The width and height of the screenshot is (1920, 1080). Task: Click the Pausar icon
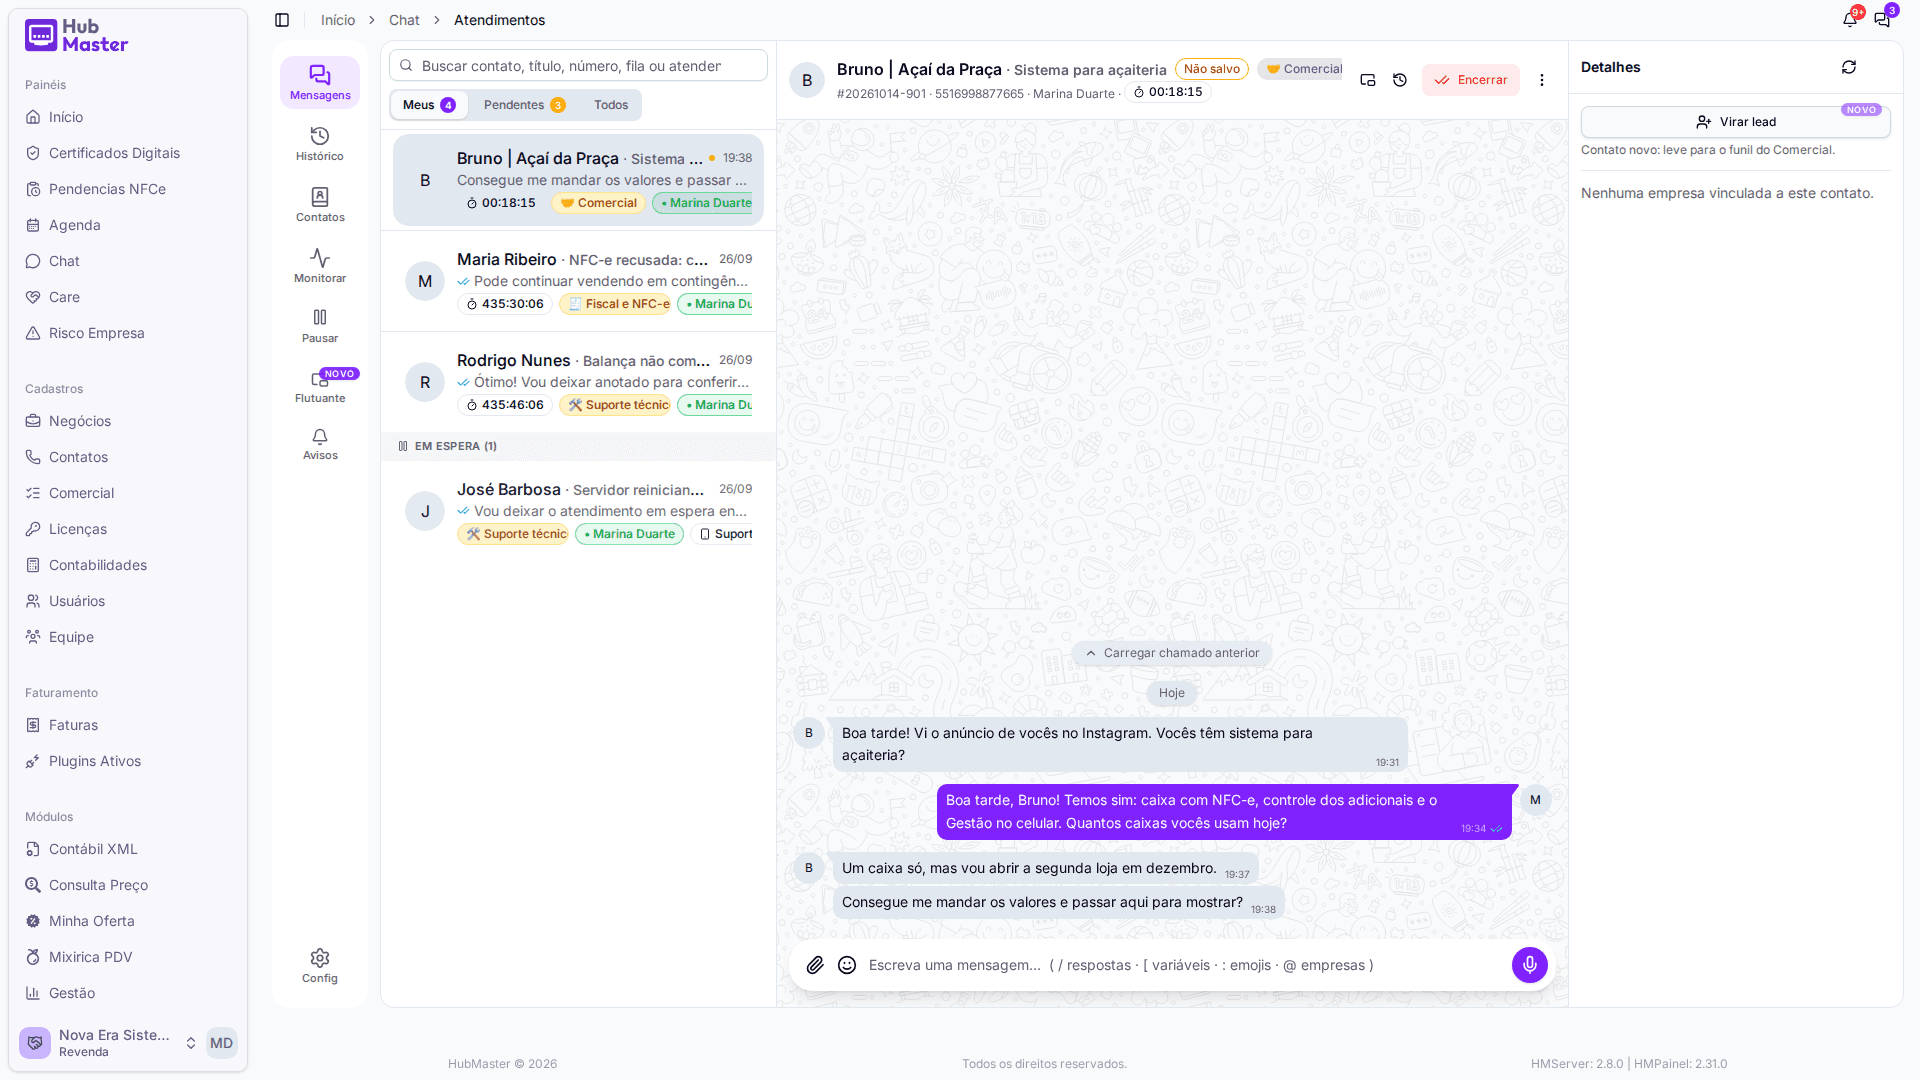[x=320, y=326]
